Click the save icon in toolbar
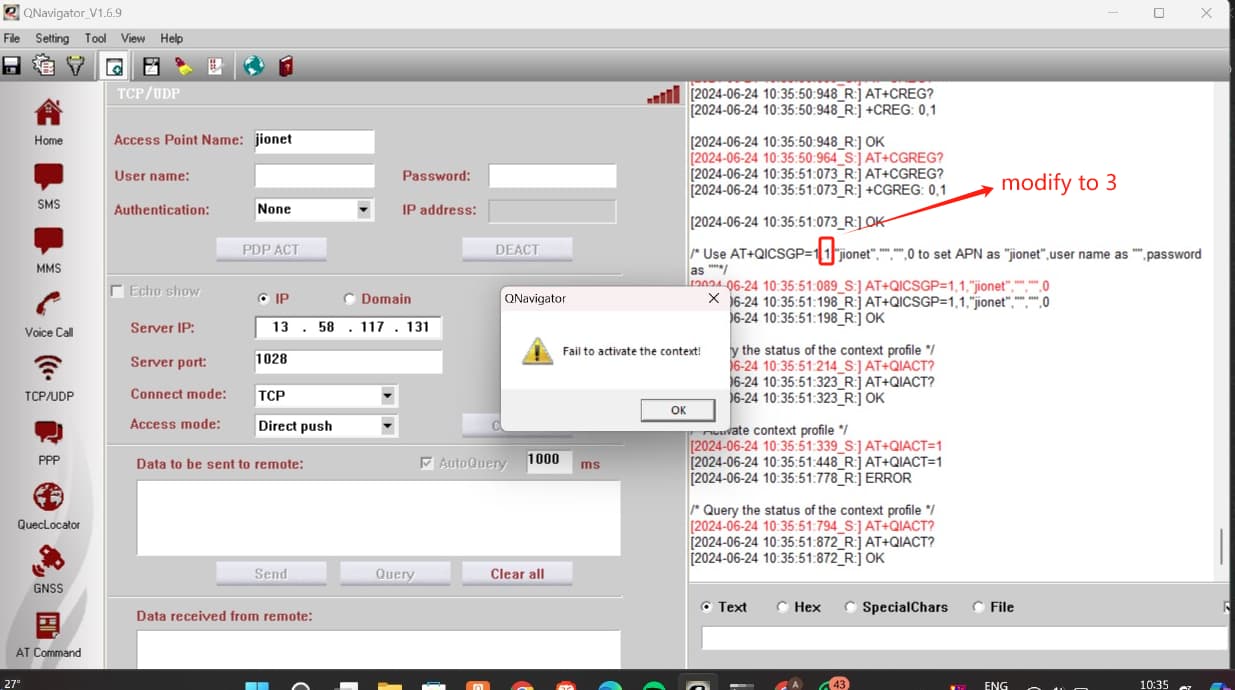 (12, 66)
